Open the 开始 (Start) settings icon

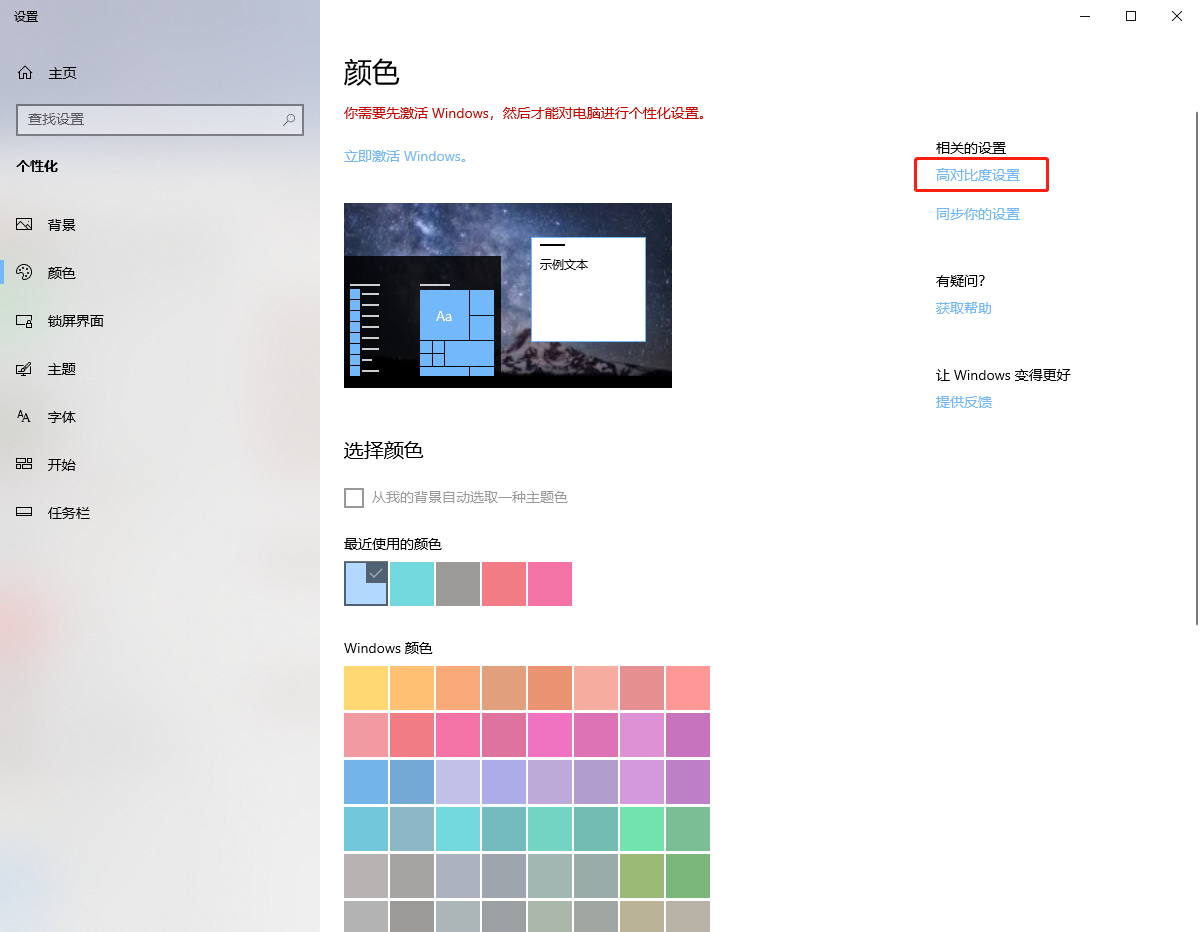[23, 464]
